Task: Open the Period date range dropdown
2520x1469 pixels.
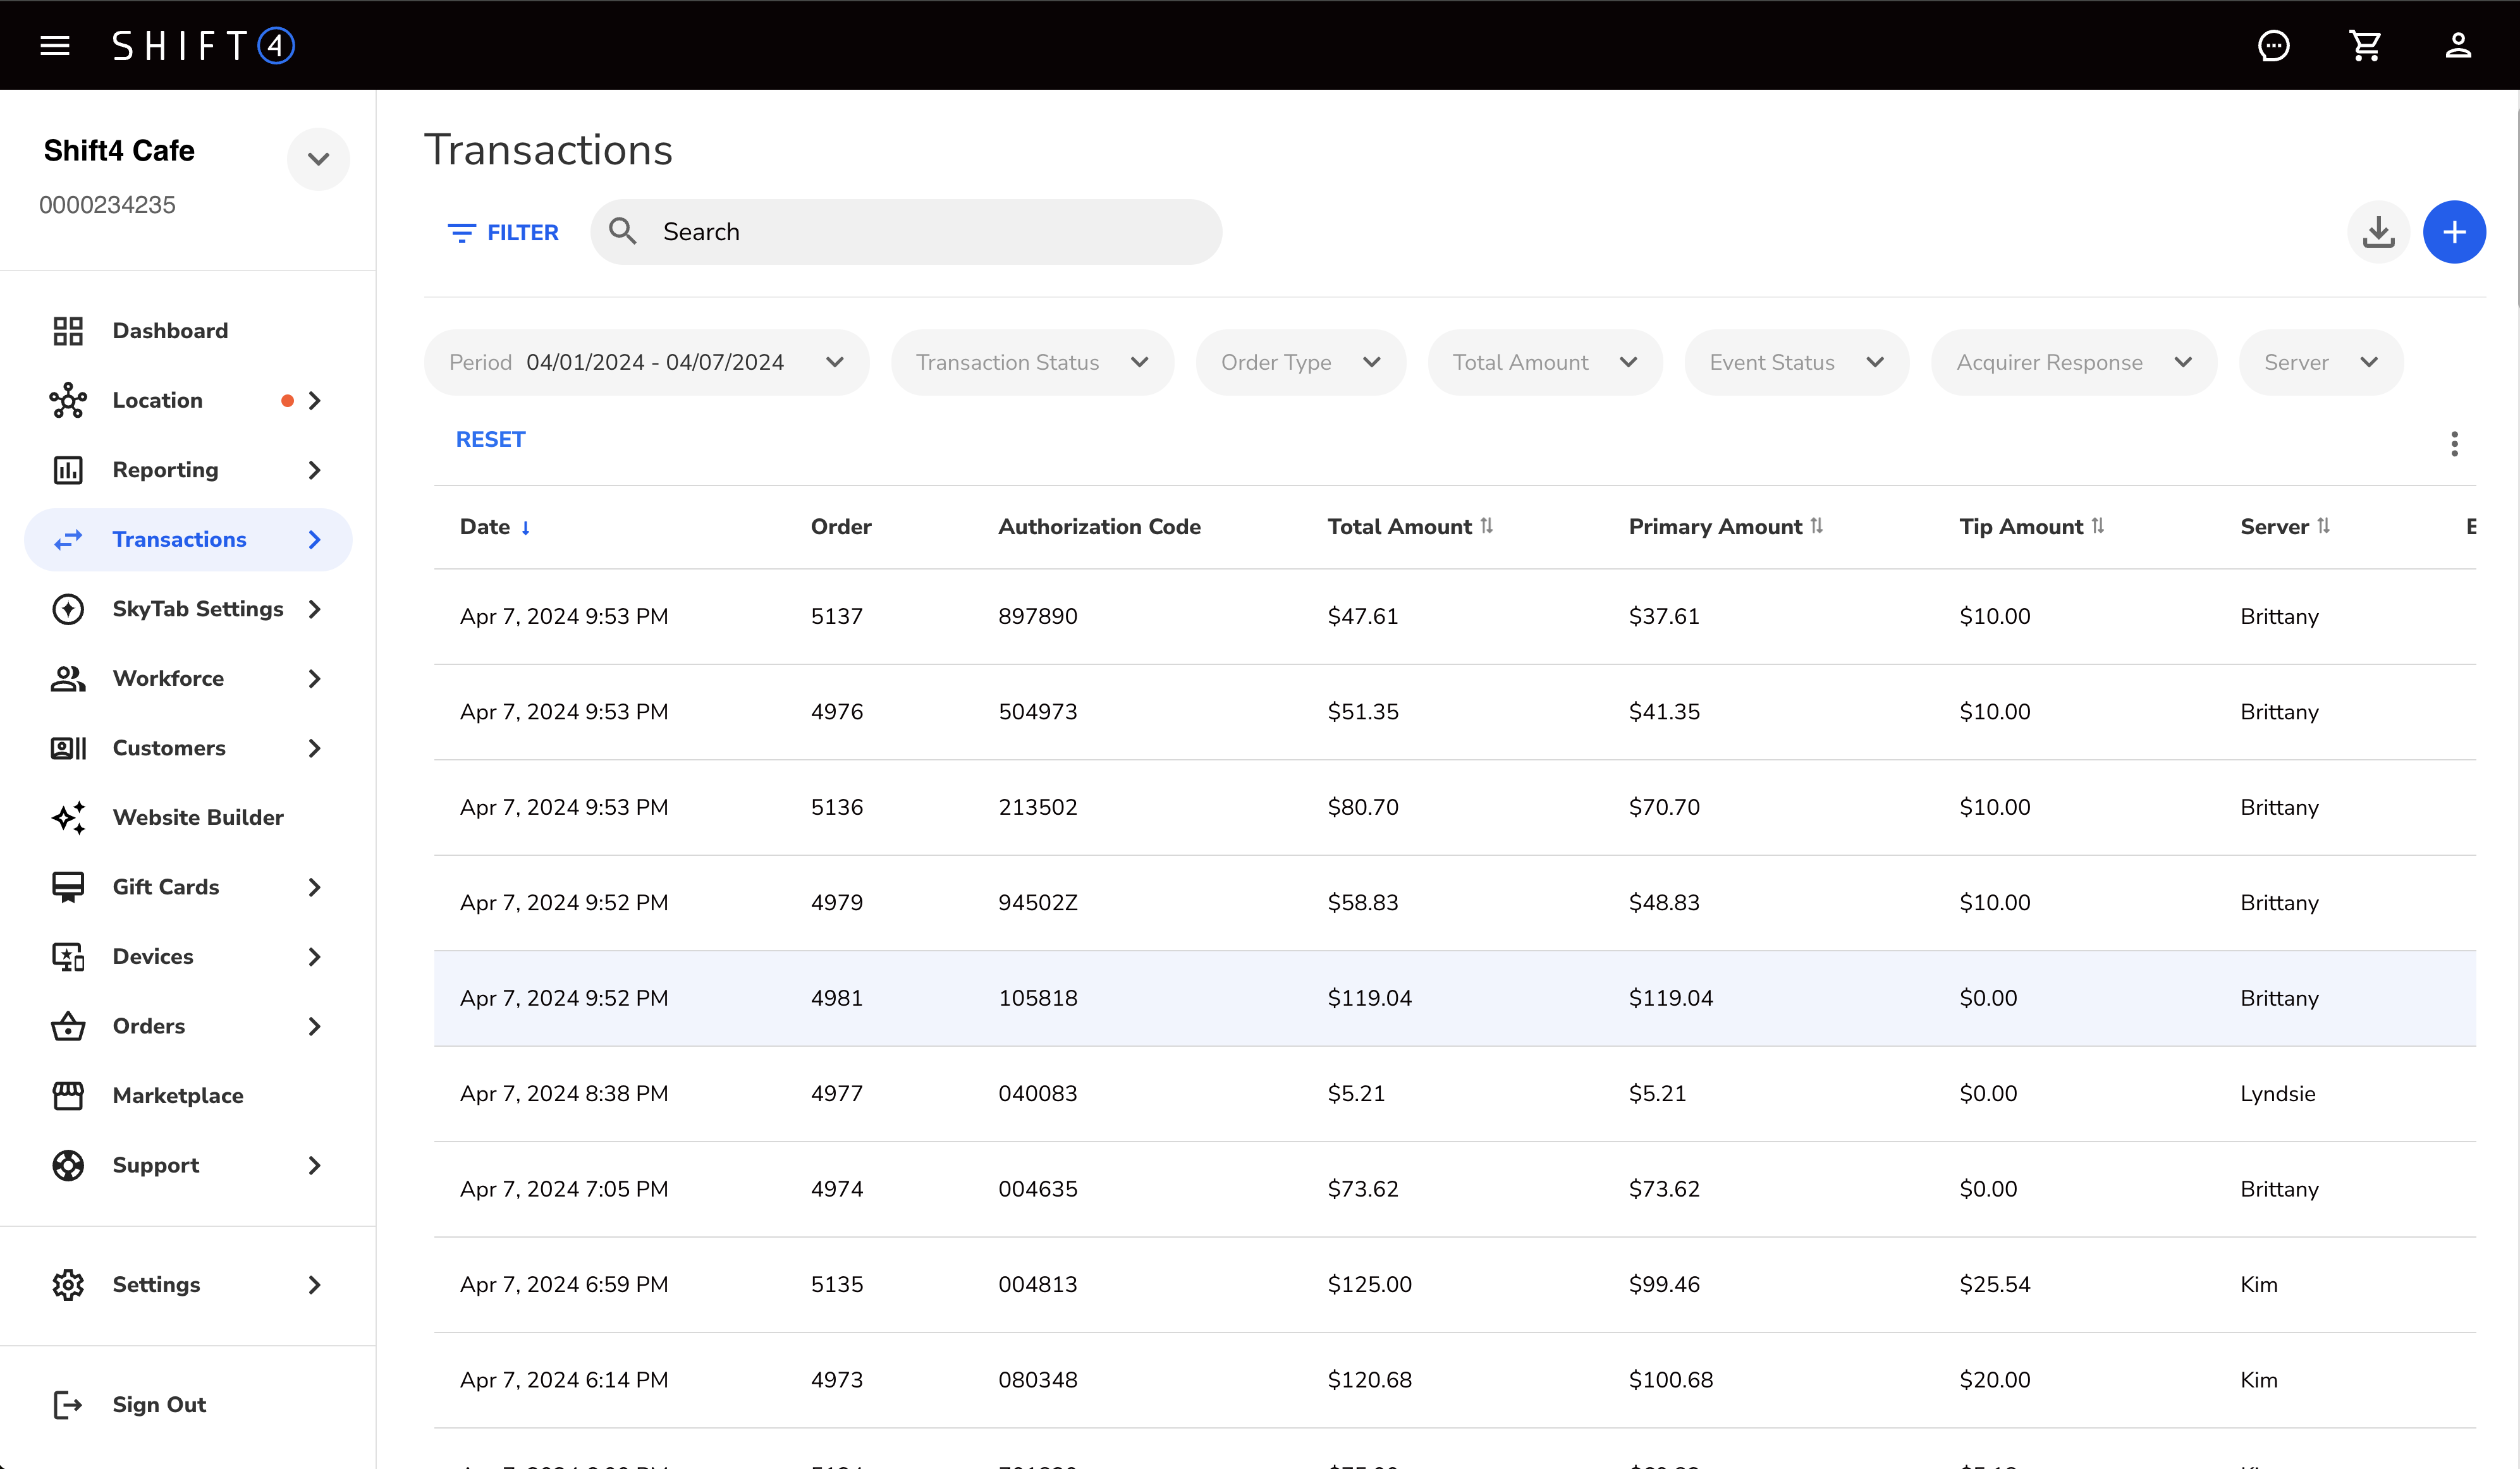Action: click(x=646, y=362)
